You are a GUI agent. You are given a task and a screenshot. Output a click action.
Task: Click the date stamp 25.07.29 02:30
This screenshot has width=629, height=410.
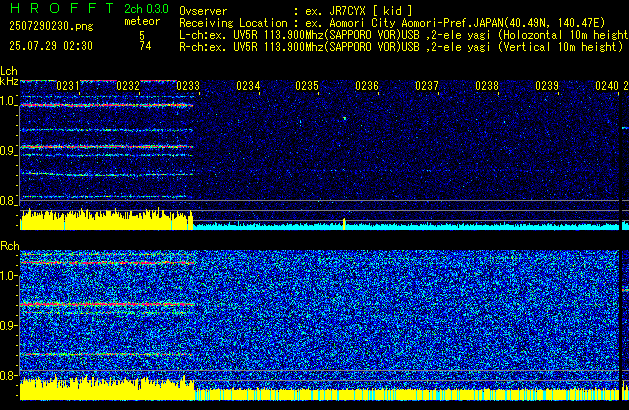tap(51, 46)
